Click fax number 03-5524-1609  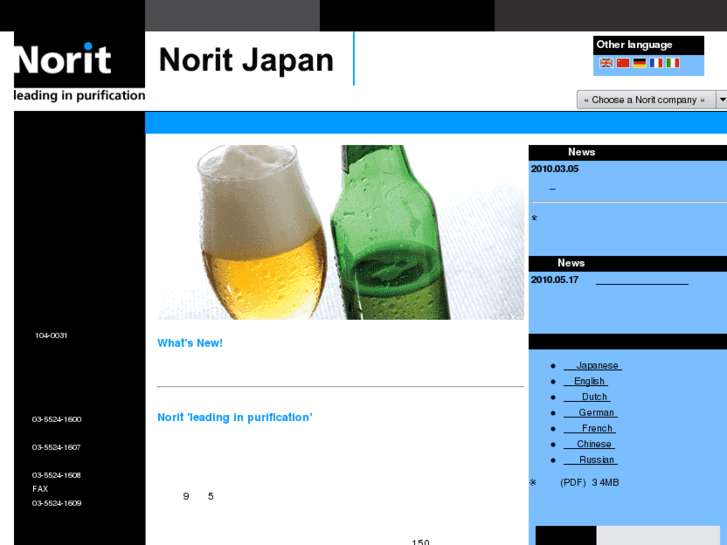point(57,503)
